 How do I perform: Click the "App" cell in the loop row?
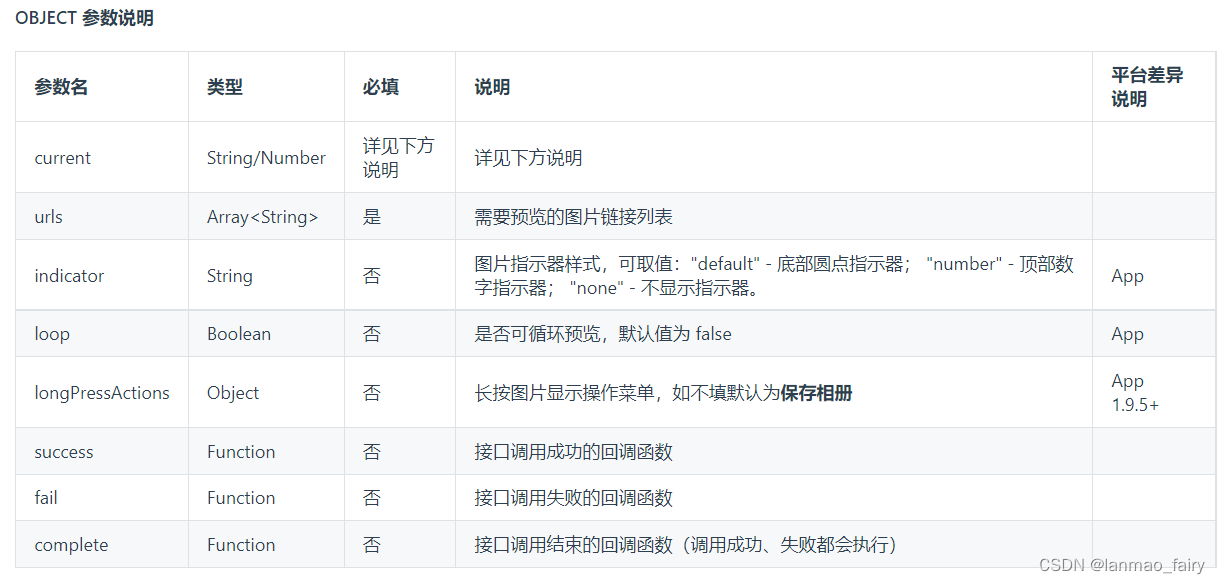[x=1127, y=334]
